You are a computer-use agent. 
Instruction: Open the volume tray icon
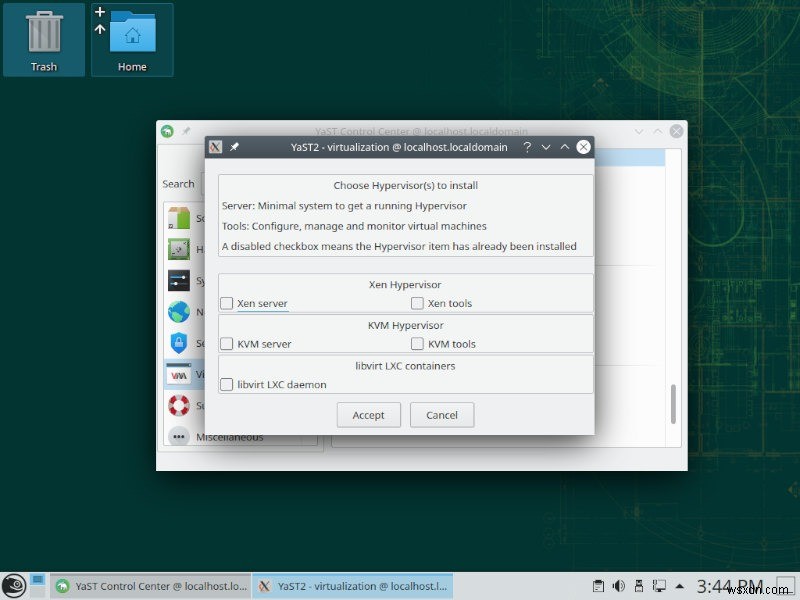(618, 586)
